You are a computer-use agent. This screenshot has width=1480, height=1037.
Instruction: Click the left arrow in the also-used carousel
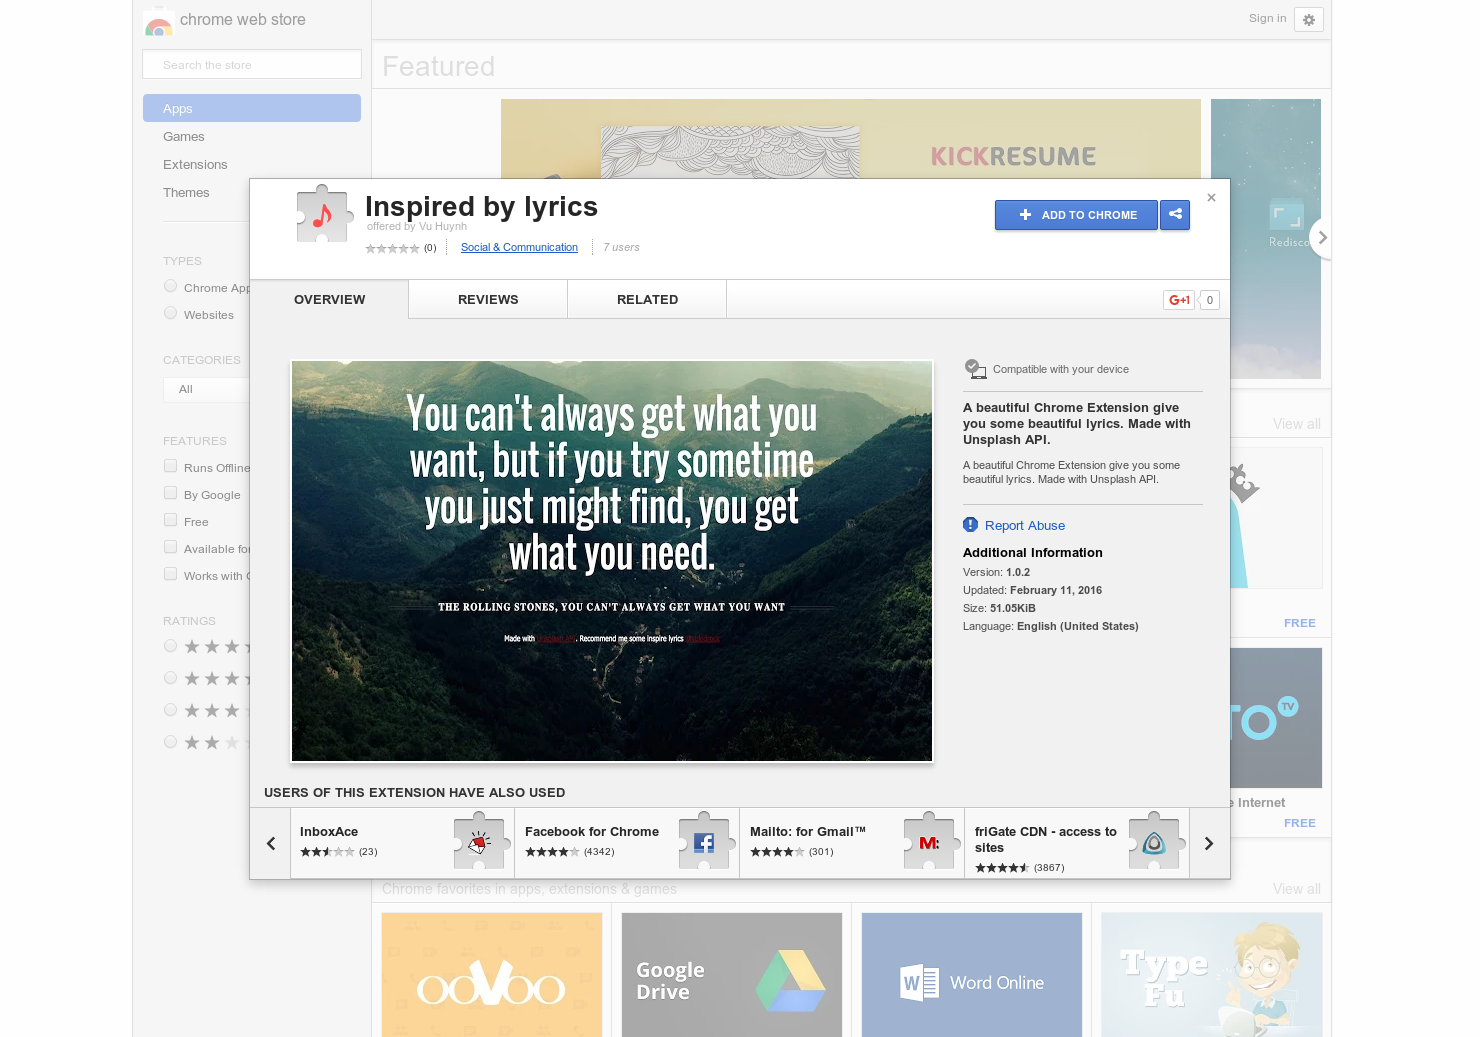[x=270, y=843]
